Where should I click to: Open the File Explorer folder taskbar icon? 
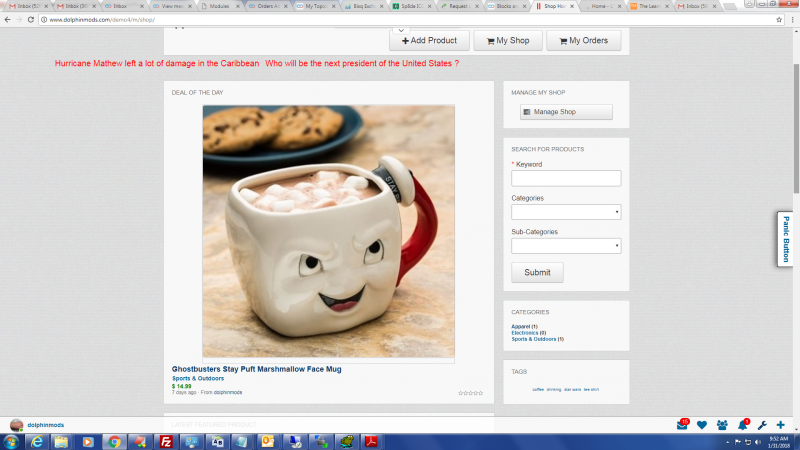pos(61,442)
